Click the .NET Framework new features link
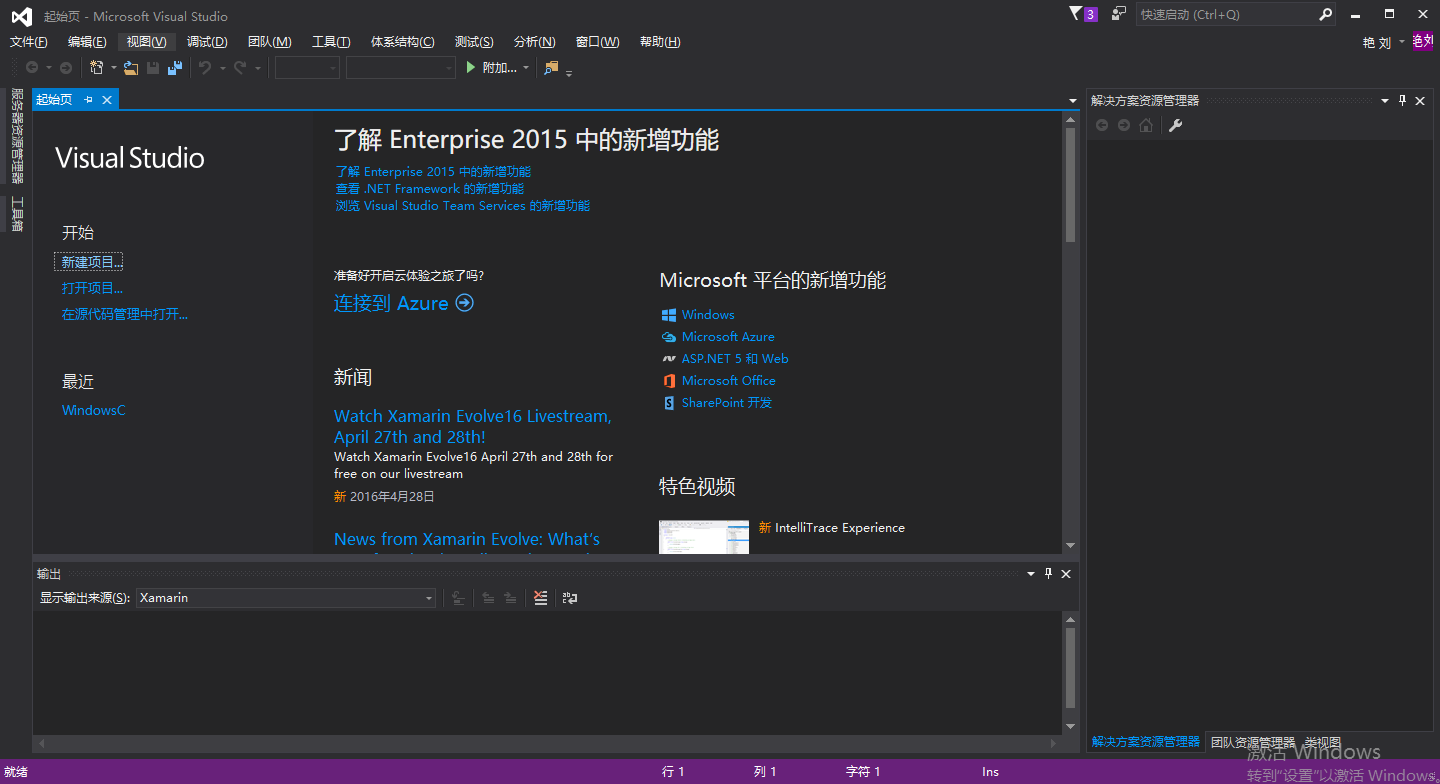This screenshot has width=1440, height=784. click(x=430, y=189)
